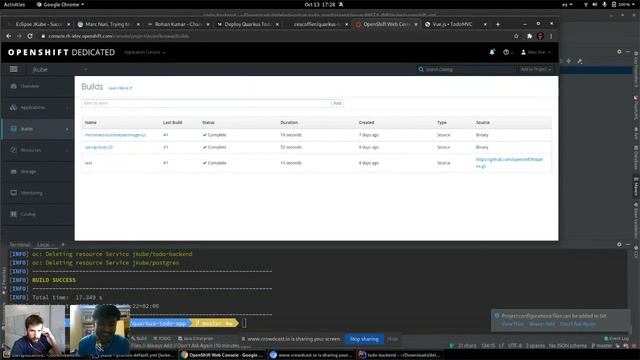Open the spring-boot build config link

(98, 147)
